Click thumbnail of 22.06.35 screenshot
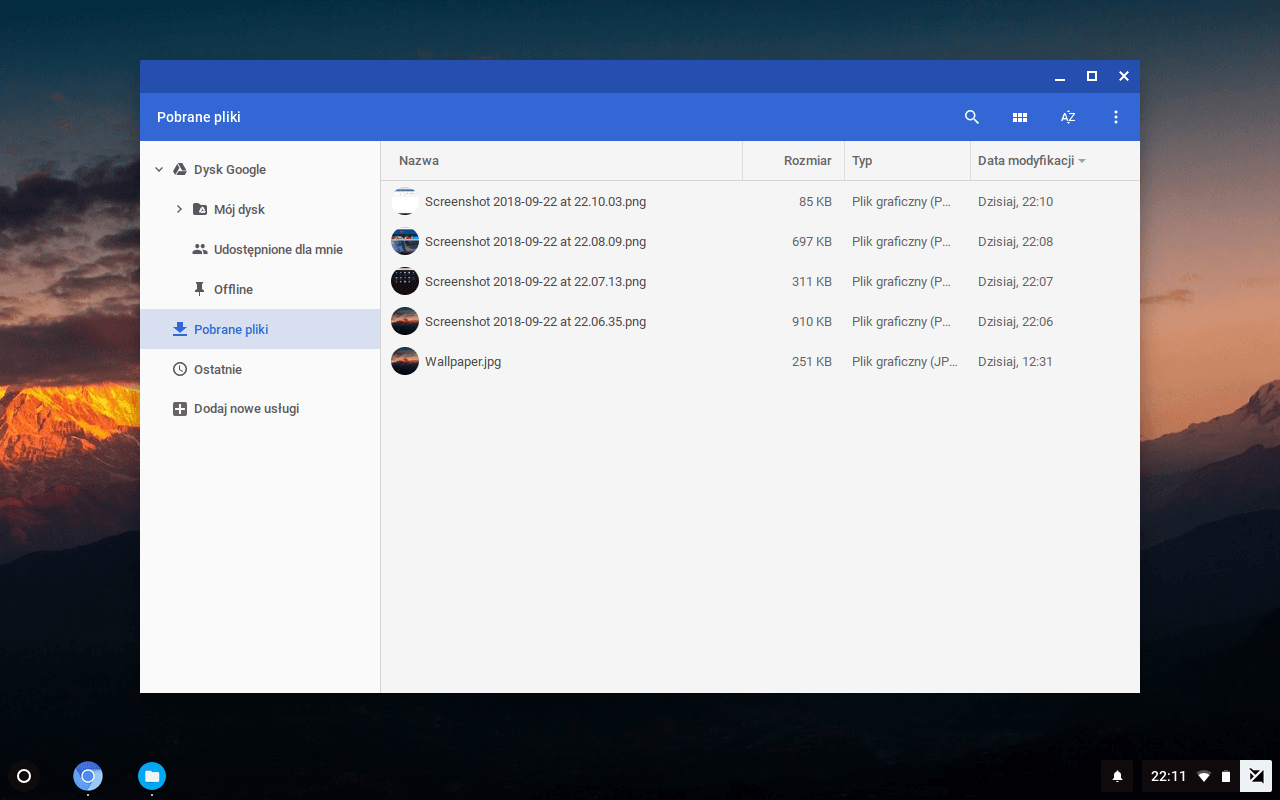Viewport: 1280px width, 800px height. 405,321
